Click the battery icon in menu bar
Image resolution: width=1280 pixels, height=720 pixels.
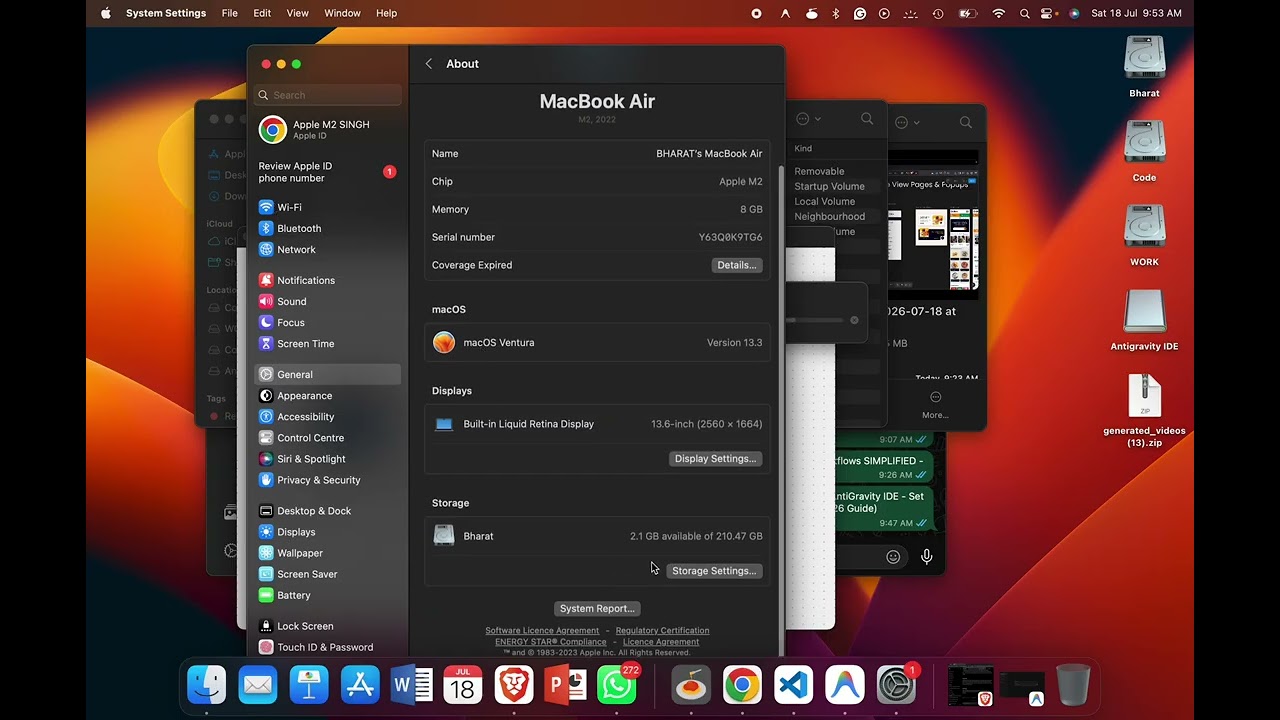[x=967, y=13]
